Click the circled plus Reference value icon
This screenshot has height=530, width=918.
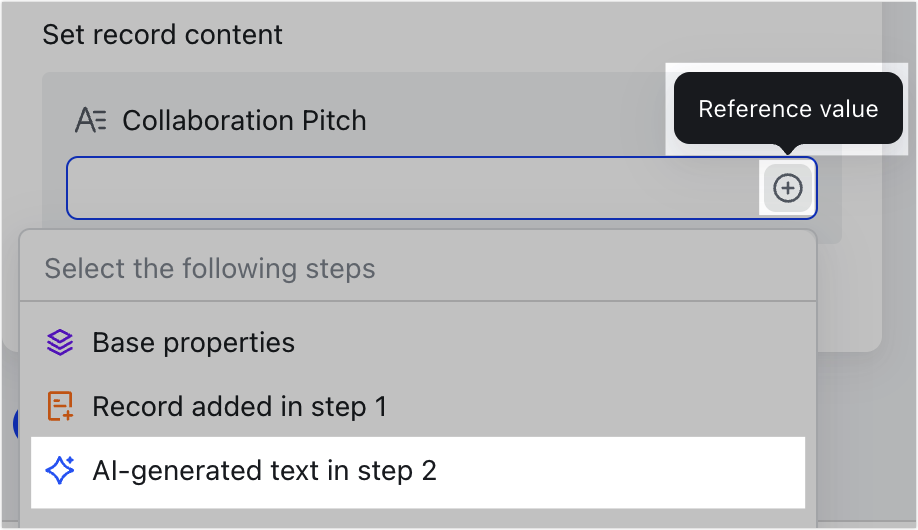pos(787,188)
